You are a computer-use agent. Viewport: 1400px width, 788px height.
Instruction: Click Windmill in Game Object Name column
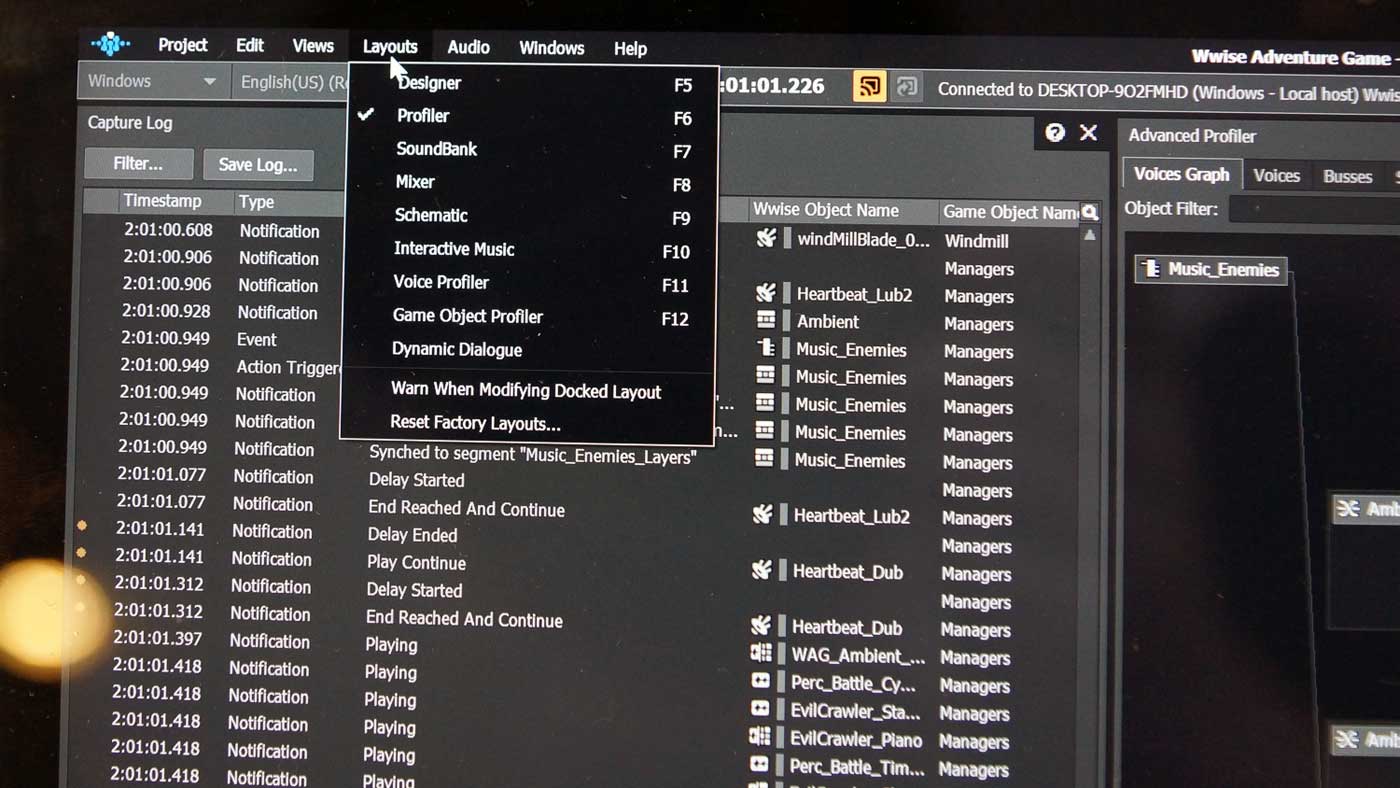[x=976, y=241]
